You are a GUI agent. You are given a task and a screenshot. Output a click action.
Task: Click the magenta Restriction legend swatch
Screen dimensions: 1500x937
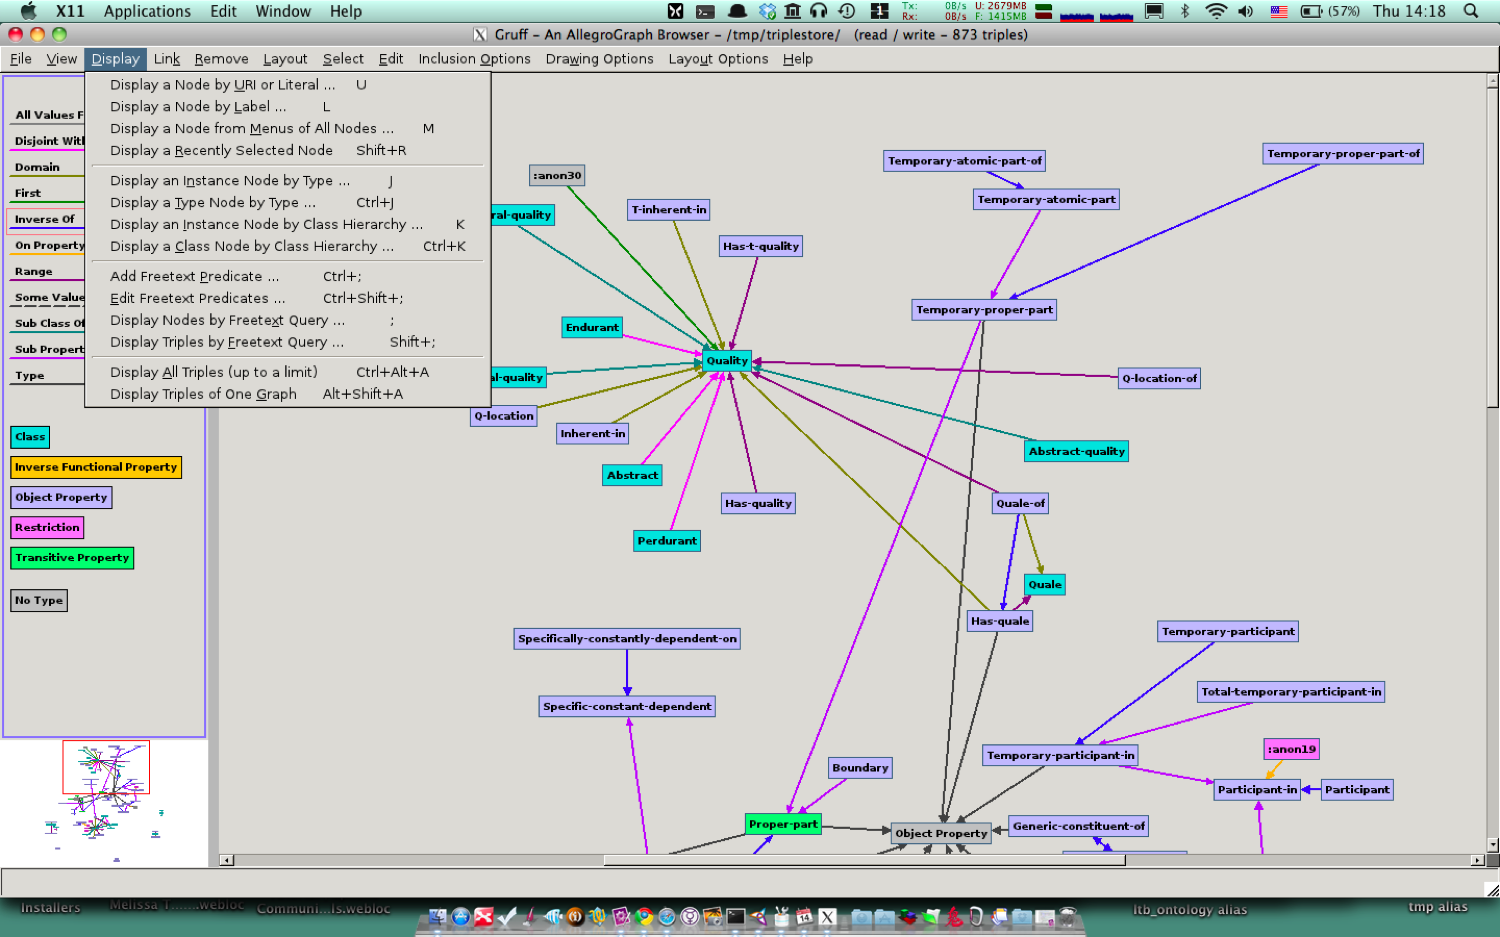(47, 527)
